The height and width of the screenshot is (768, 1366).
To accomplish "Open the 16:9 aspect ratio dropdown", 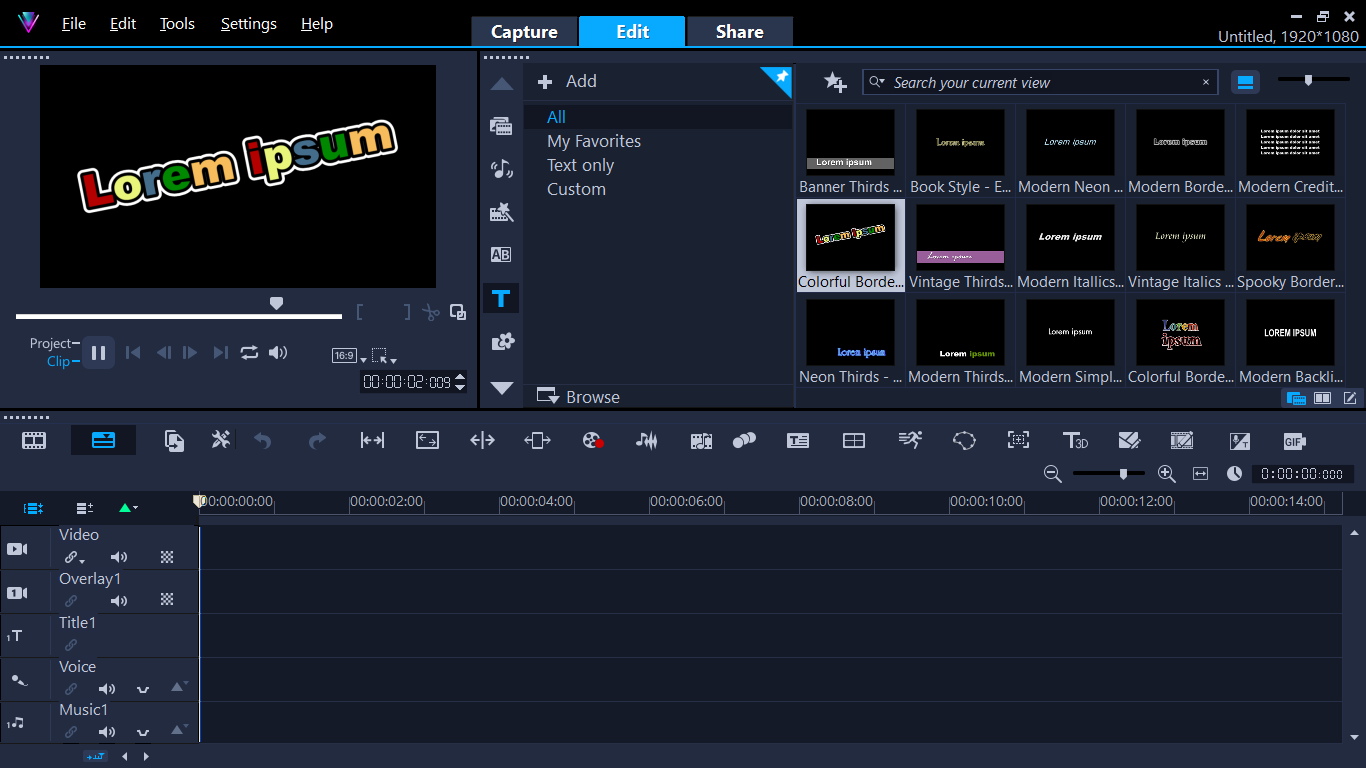I will (x=348, y=356).
